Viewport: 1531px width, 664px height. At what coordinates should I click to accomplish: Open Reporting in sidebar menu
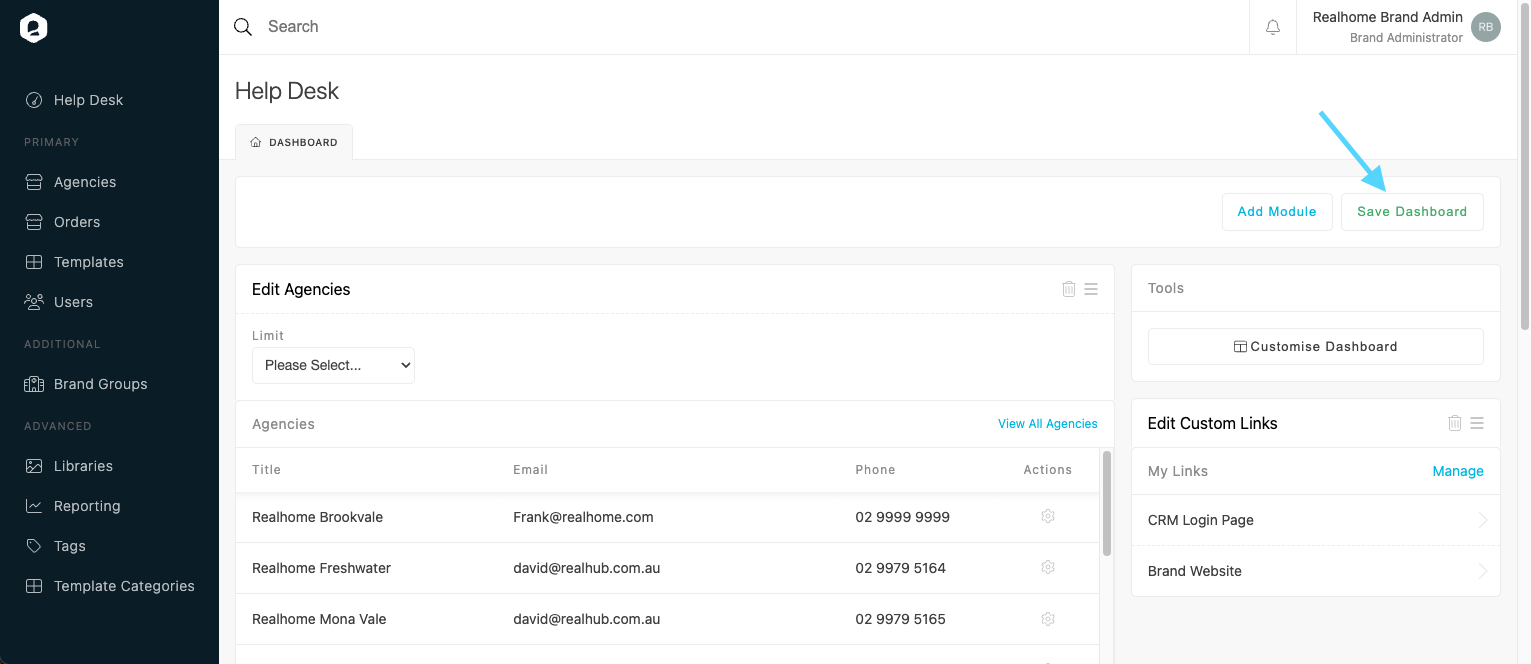(87, 506)
